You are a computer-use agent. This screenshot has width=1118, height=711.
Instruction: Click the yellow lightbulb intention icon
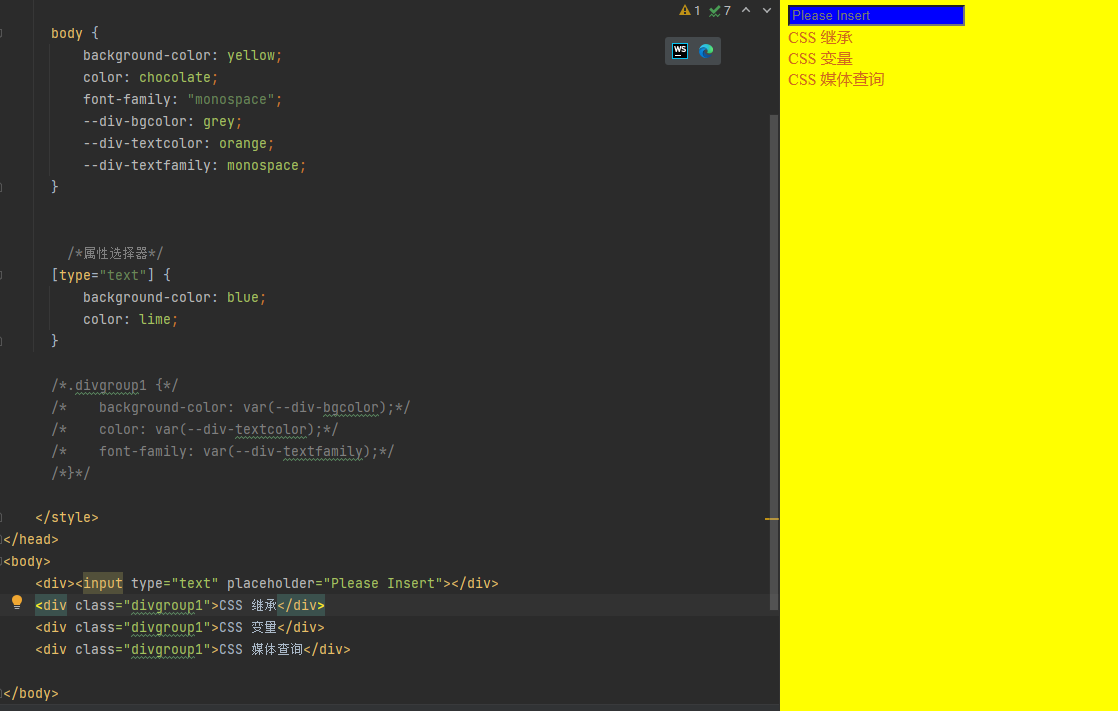click(17, 603)
